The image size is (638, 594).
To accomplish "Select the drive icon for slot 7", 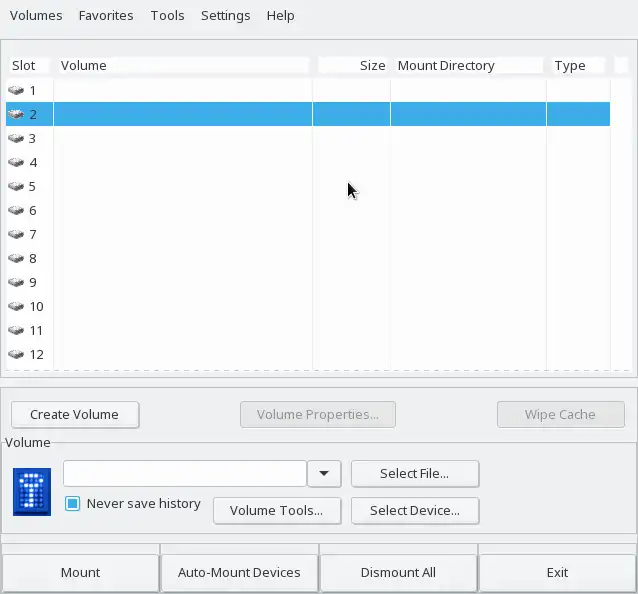I will coord(16,234).
